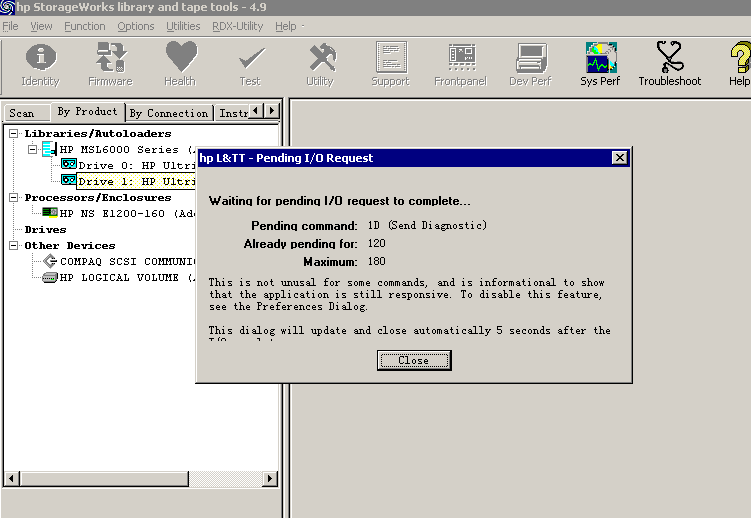Launch Sys Perf performance tool
The height and width of the screenshot is (518, 751).
pyautogui.click(x=600, y=65)
